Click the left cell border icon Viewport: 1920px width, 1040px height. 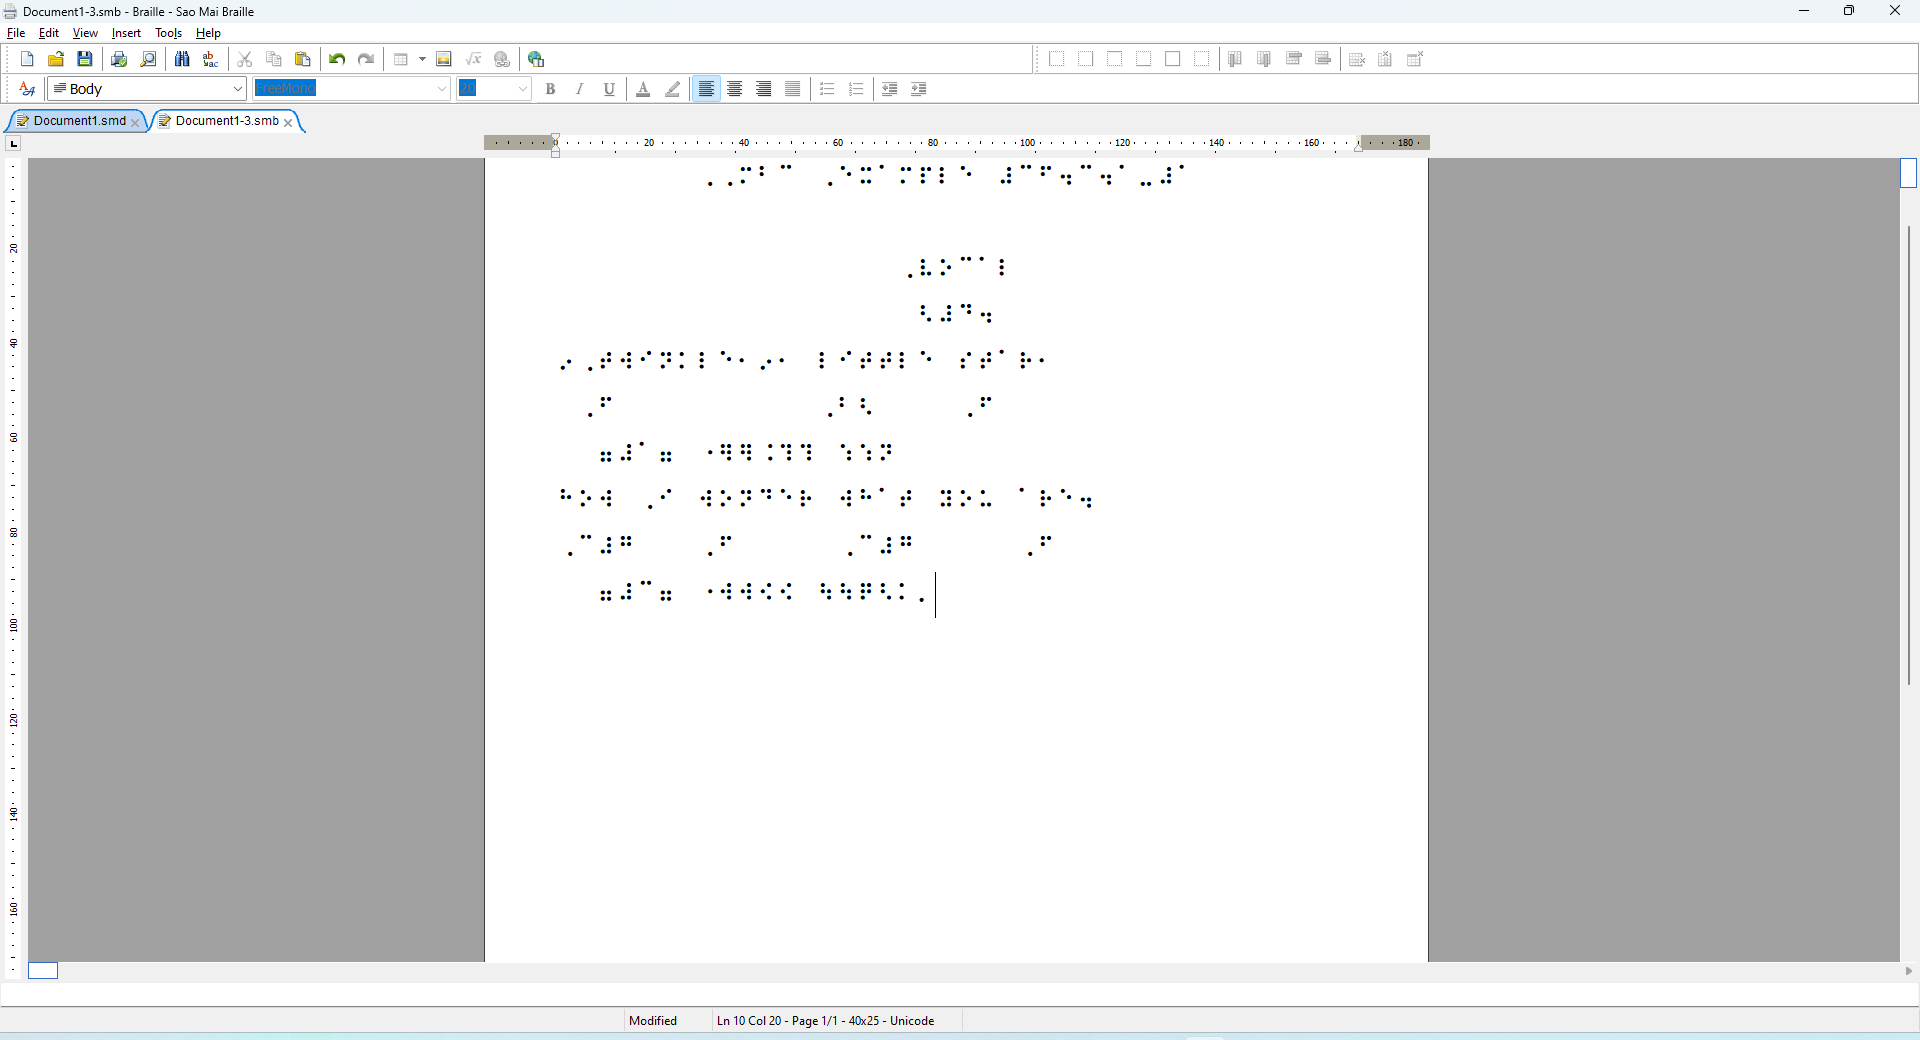pos(1056,59)
